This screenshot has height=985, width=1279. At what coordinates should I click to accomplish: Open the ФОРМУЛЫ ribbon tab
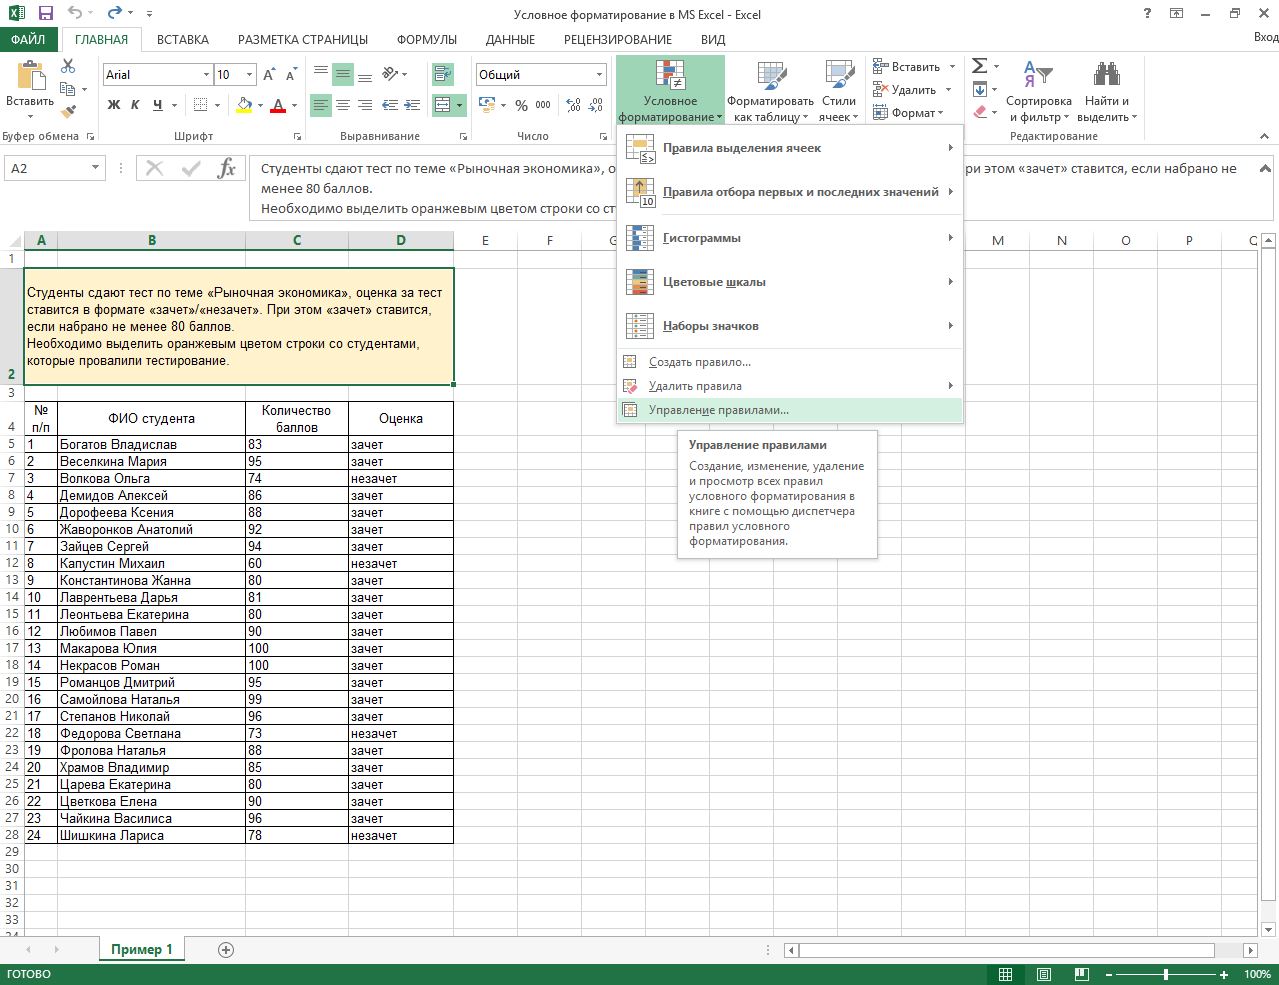tap(426, 40)
